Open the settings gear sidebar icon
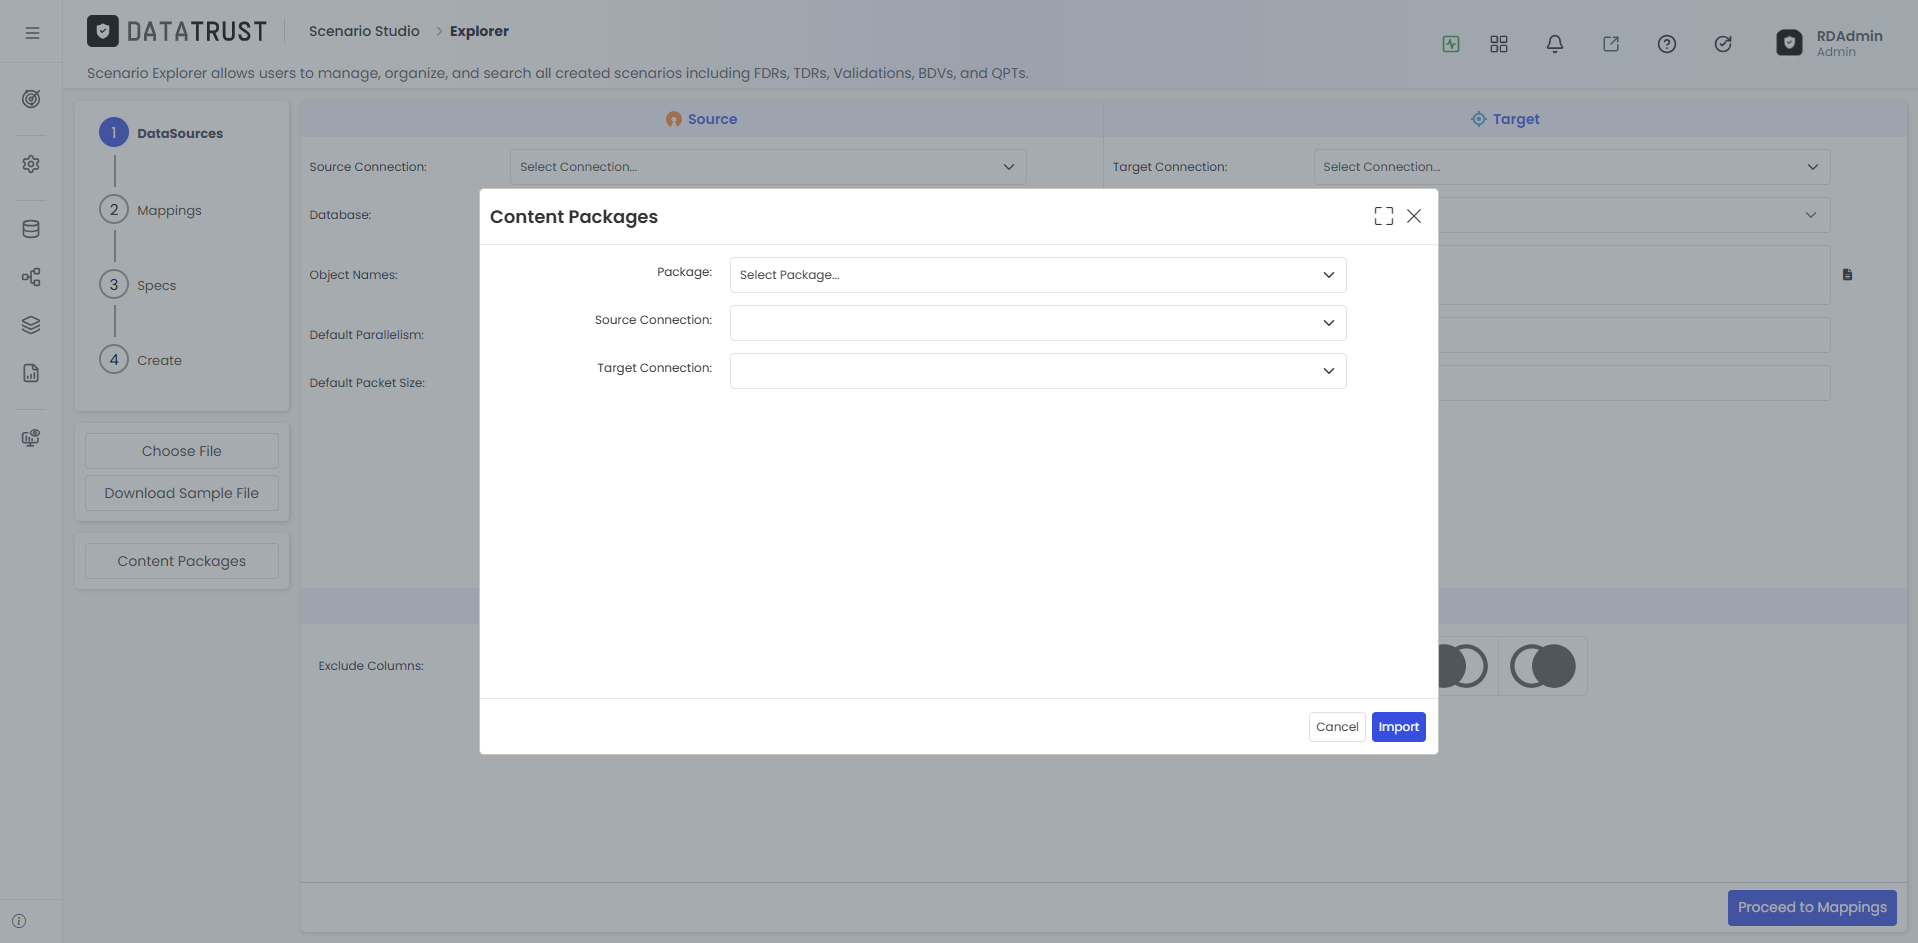This screenshot has height=943, width=1918. 31,164
